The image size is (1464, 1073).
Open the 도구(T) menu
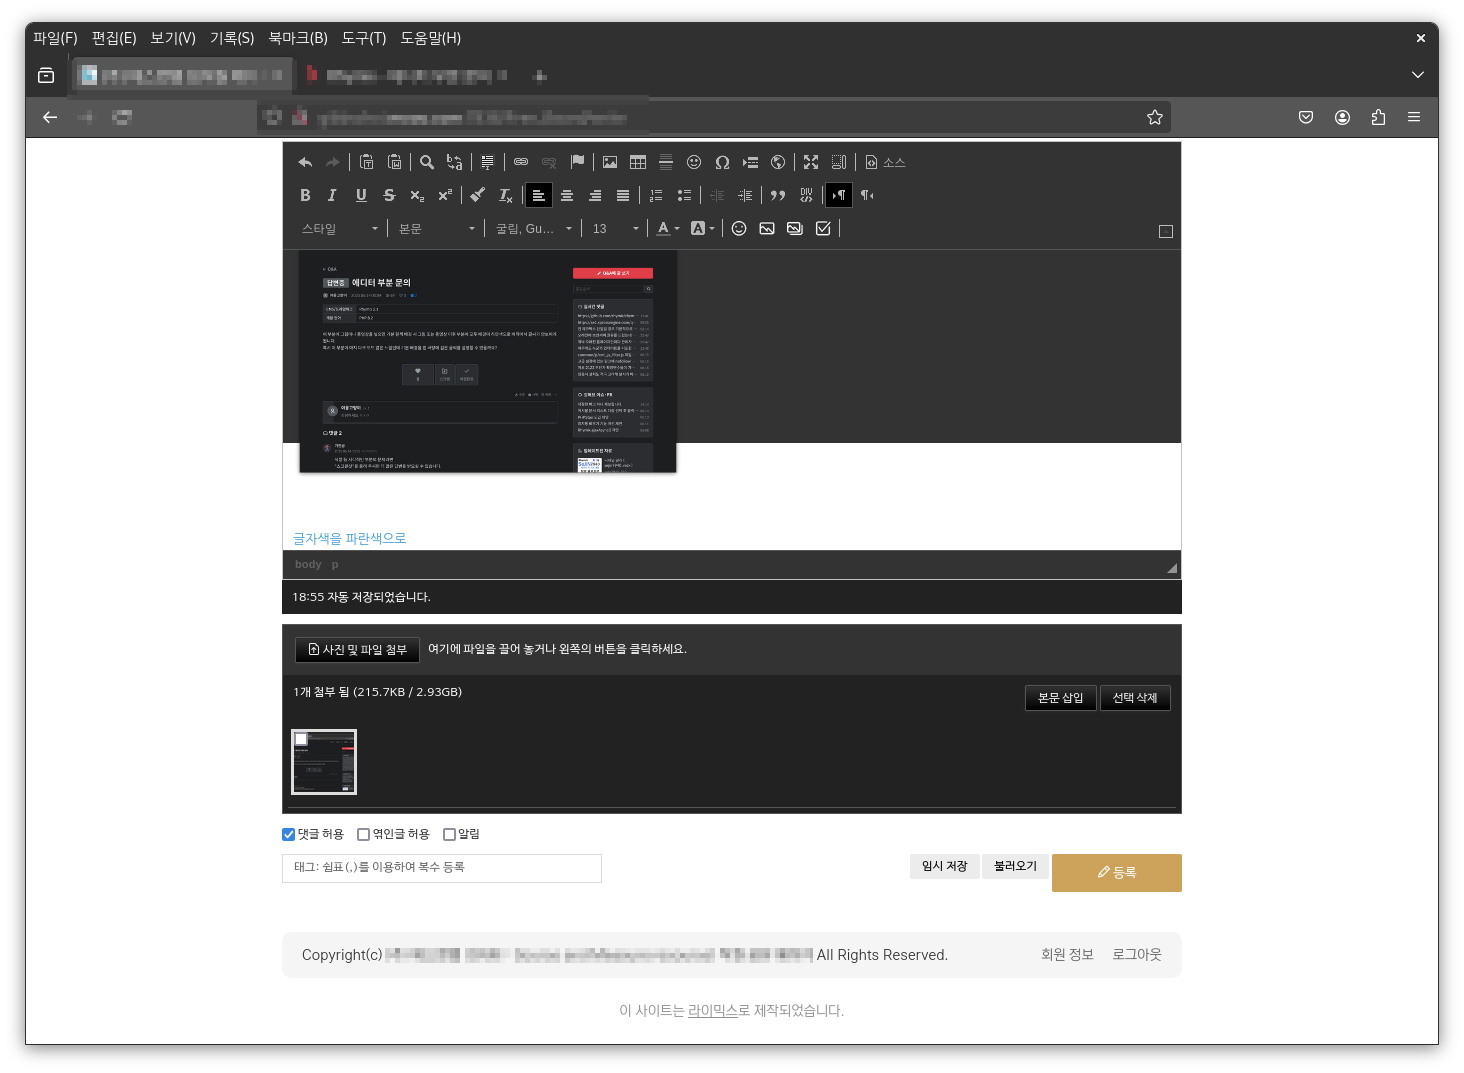(x=364, y=38)
